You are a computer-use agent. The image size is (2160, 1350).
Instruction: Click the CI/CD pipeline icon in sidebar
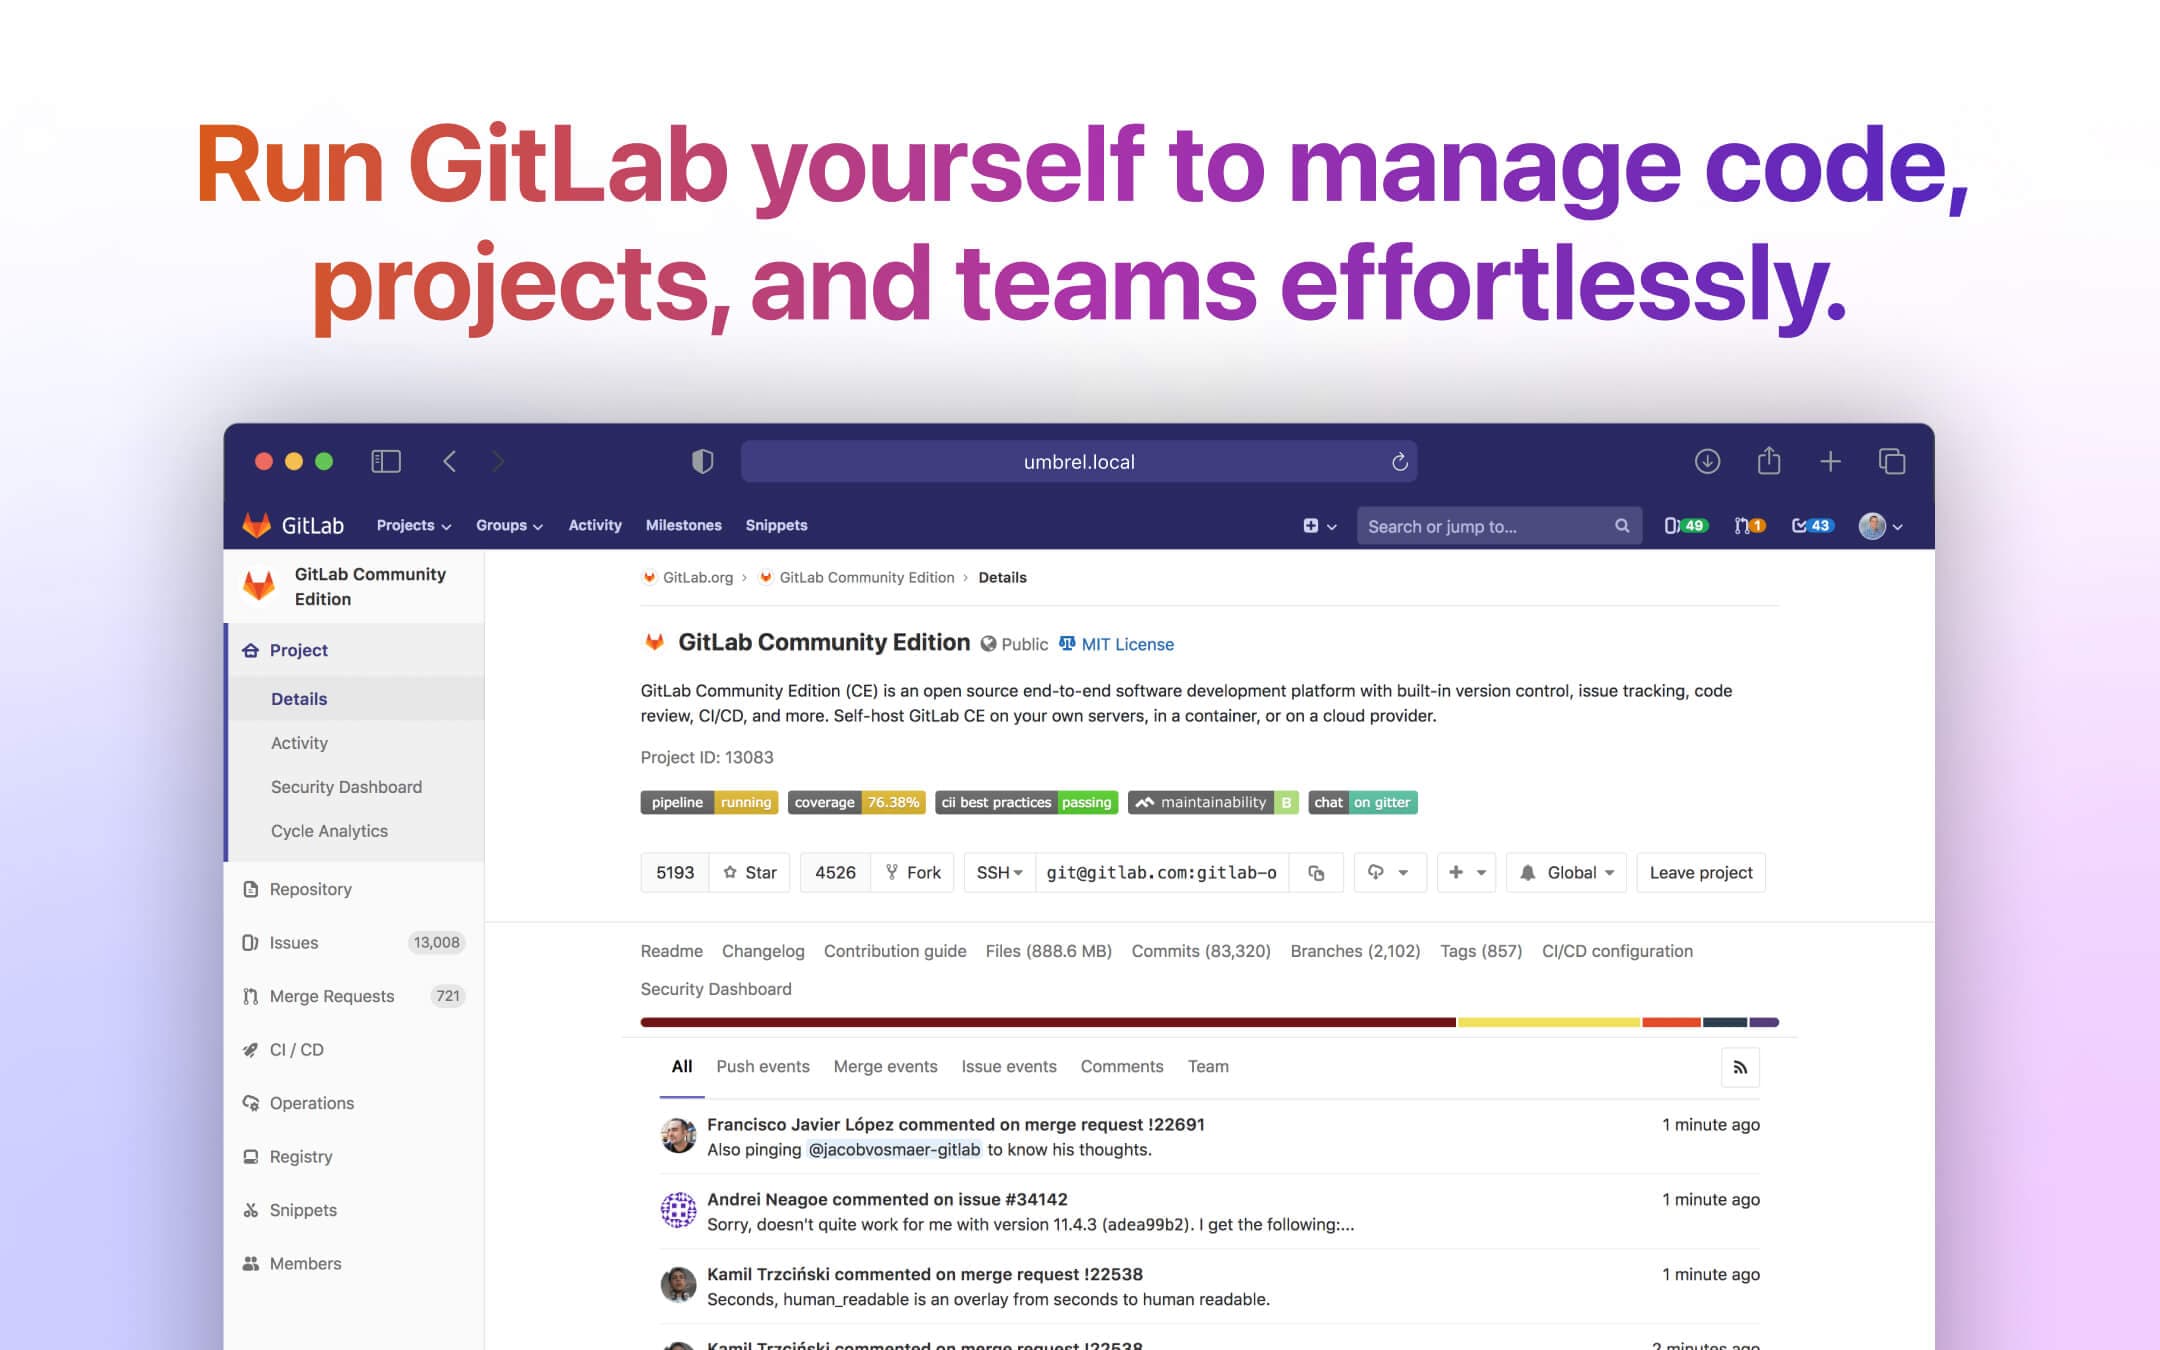[252, 1048]
